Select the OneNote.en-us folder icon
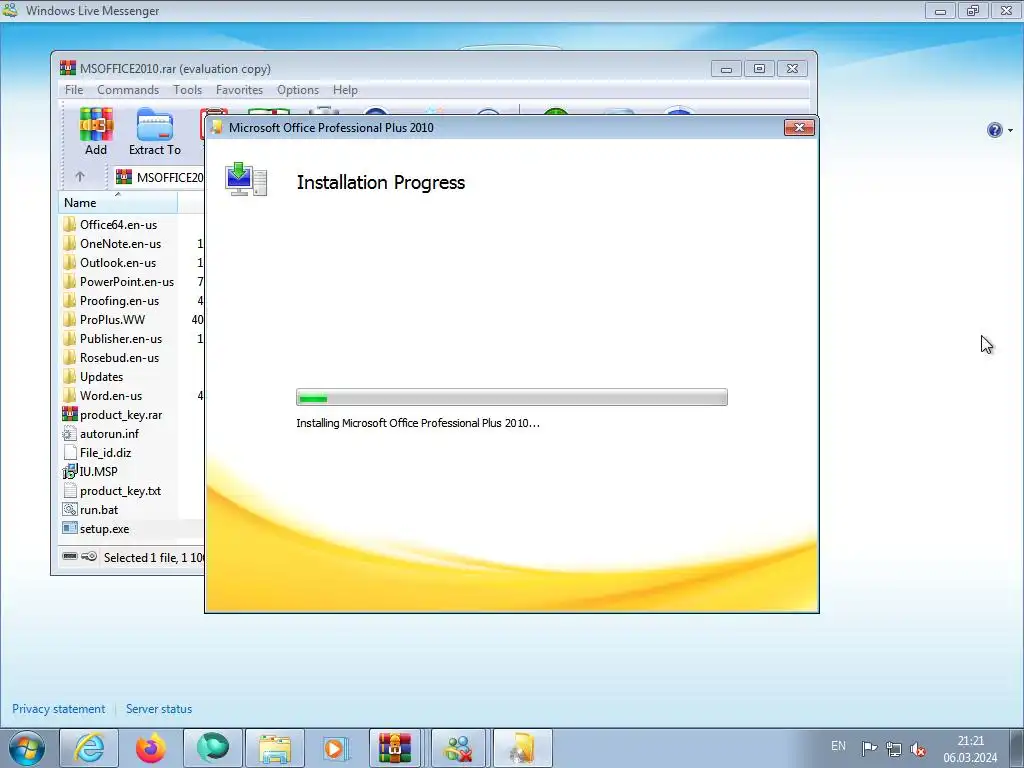The image size is (1024, 768). point(69,244)
